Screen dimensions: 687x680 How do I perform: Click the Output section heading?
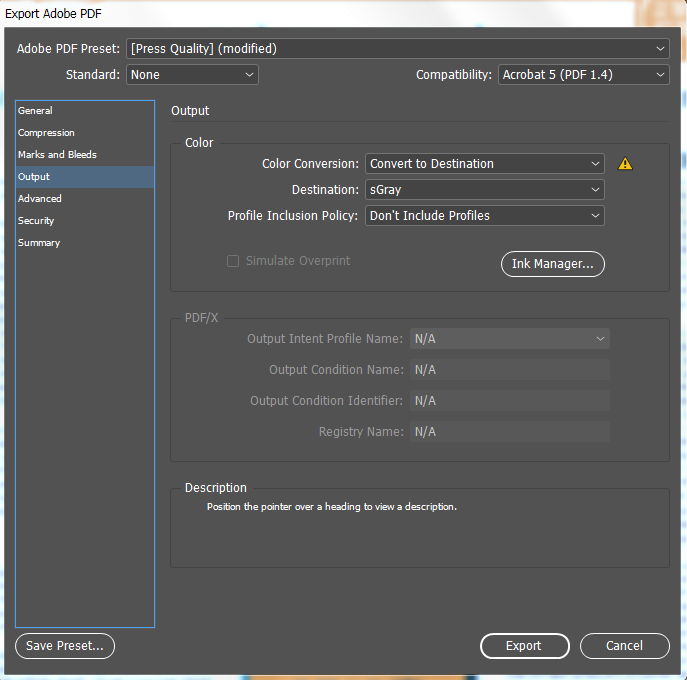190,111
